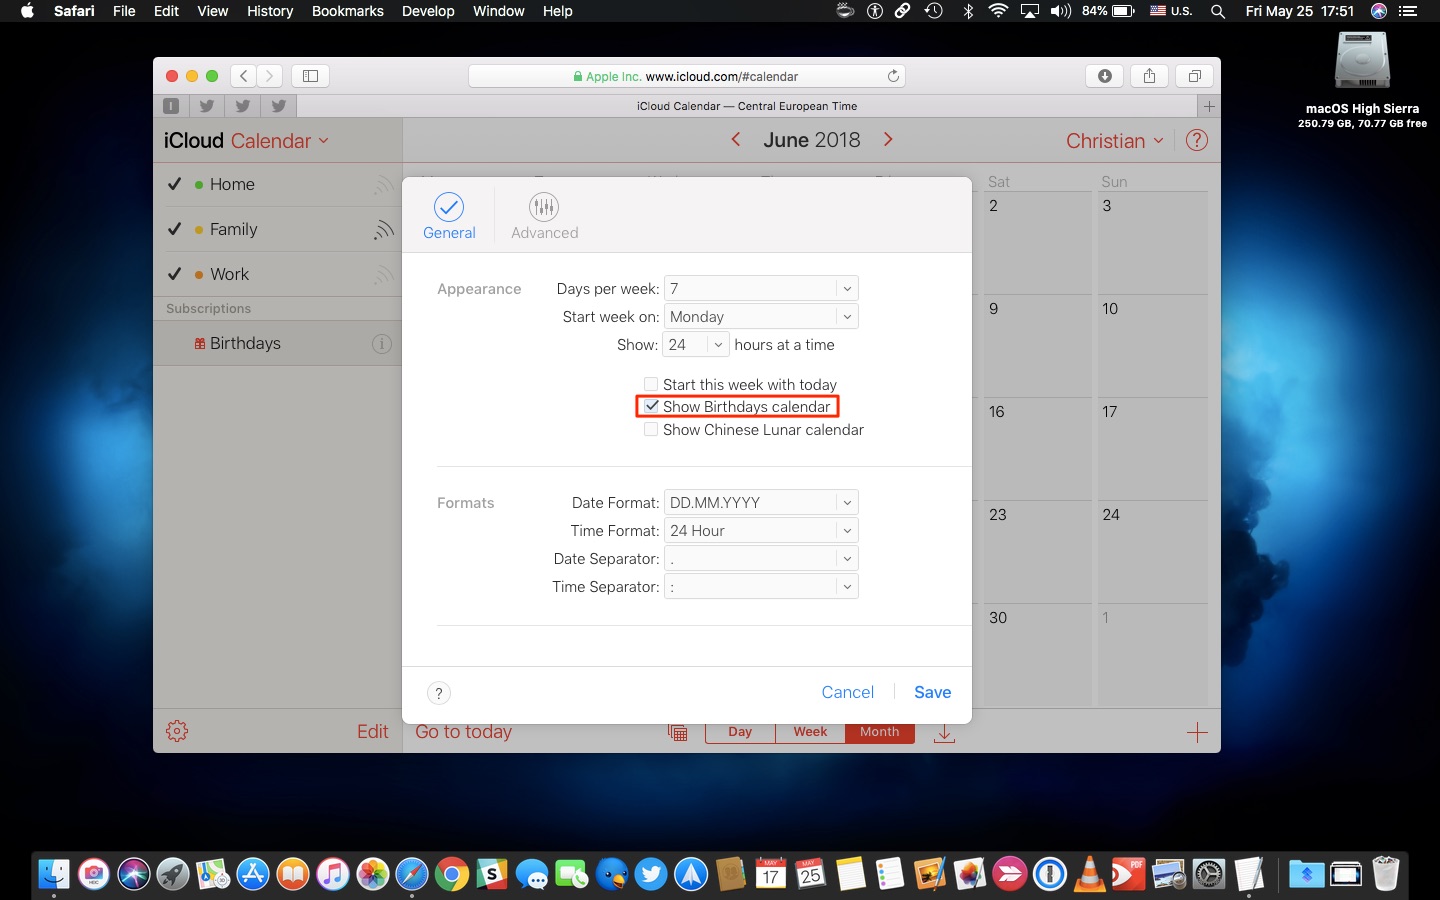Switch to the Advanced preferences tab
Viewport: 1440px width, 900px height.
[544, 216]
